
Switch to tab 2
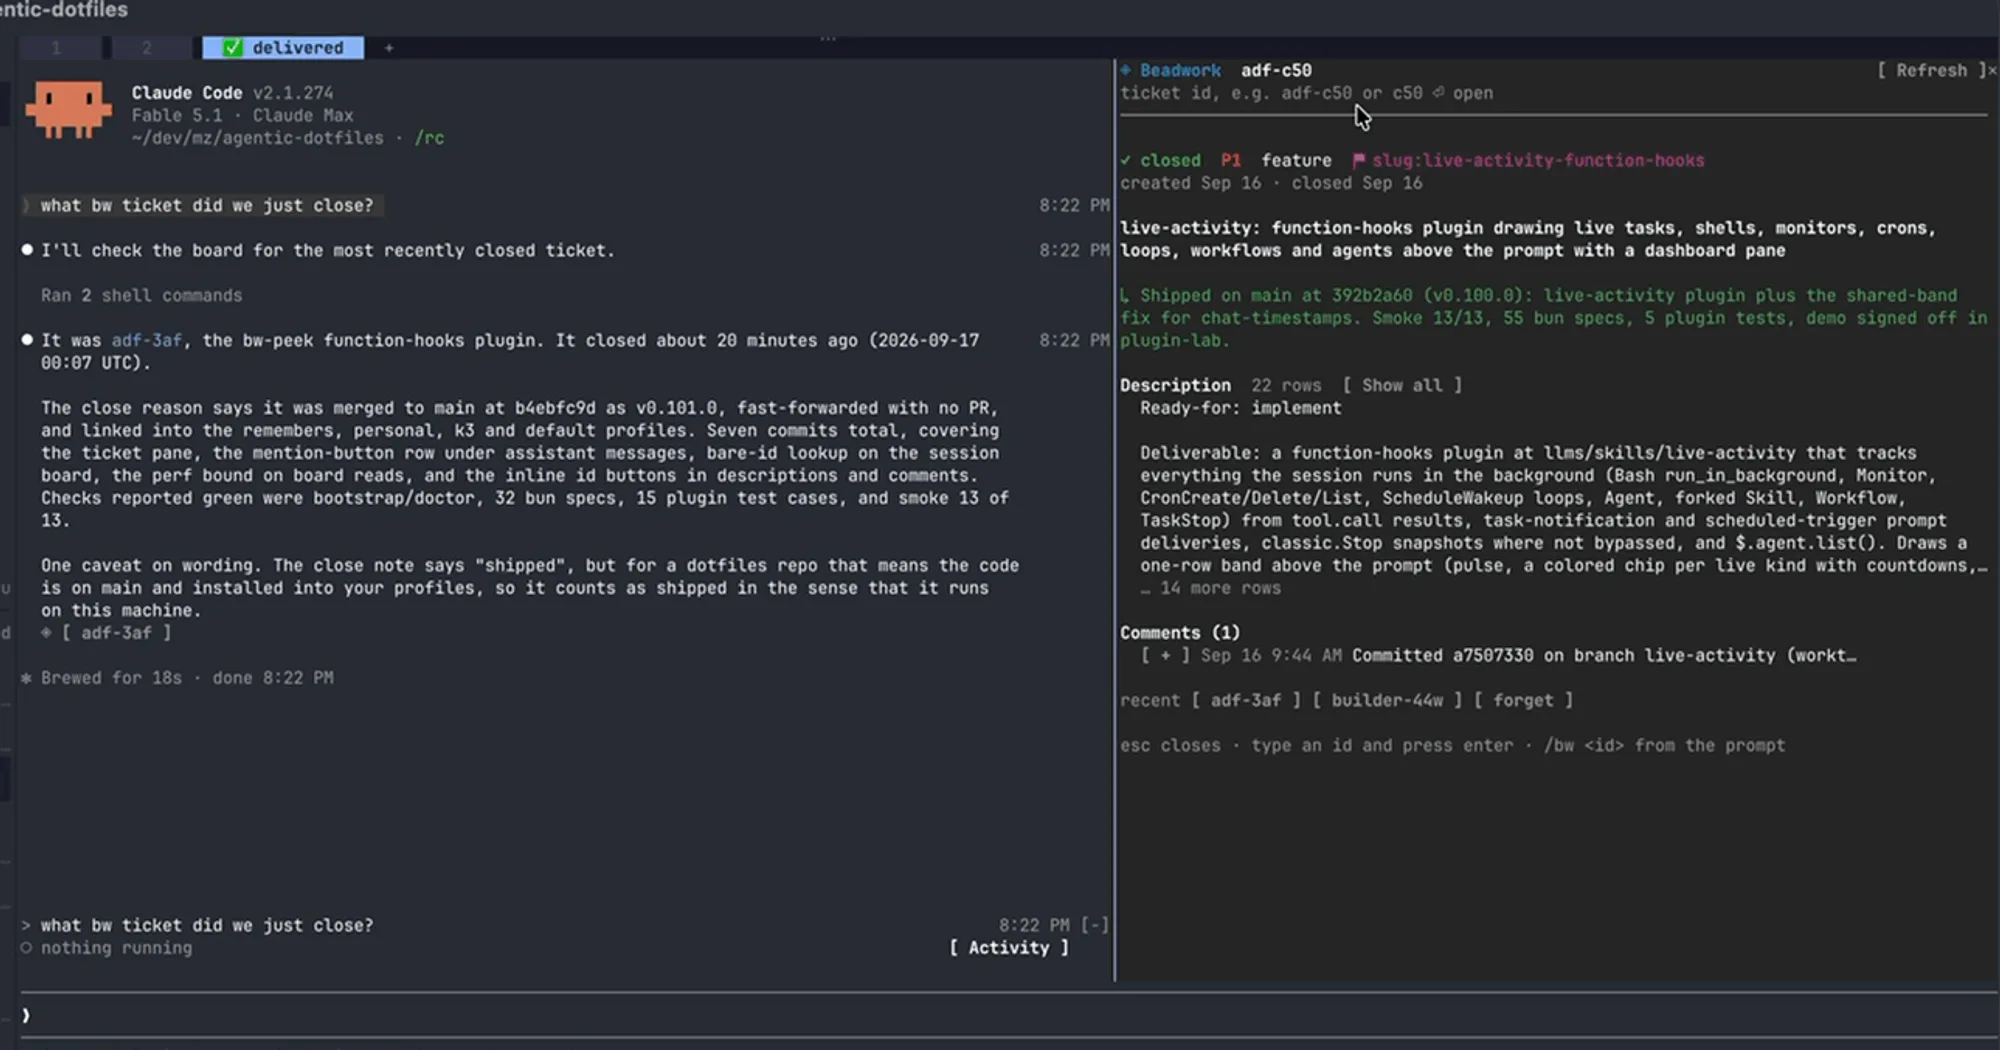pyautogui.click(x=147, y=47)
